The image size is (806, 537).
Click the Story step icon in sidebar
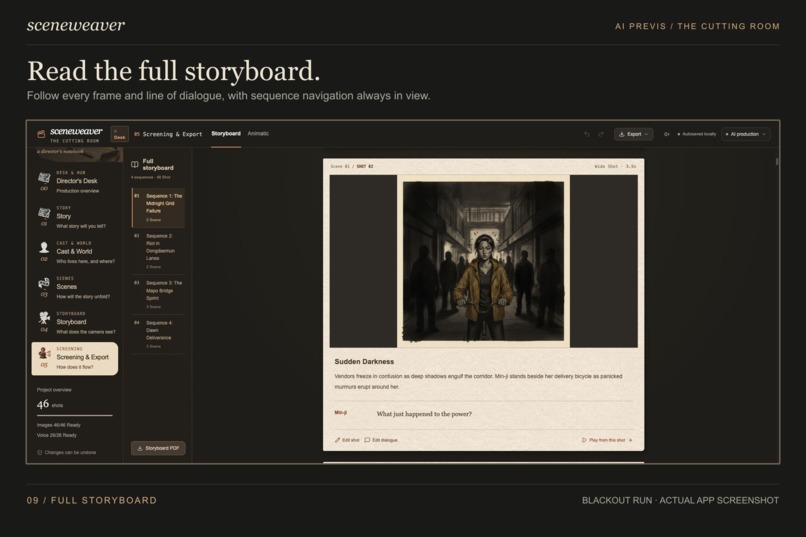(x=44, y=213)
